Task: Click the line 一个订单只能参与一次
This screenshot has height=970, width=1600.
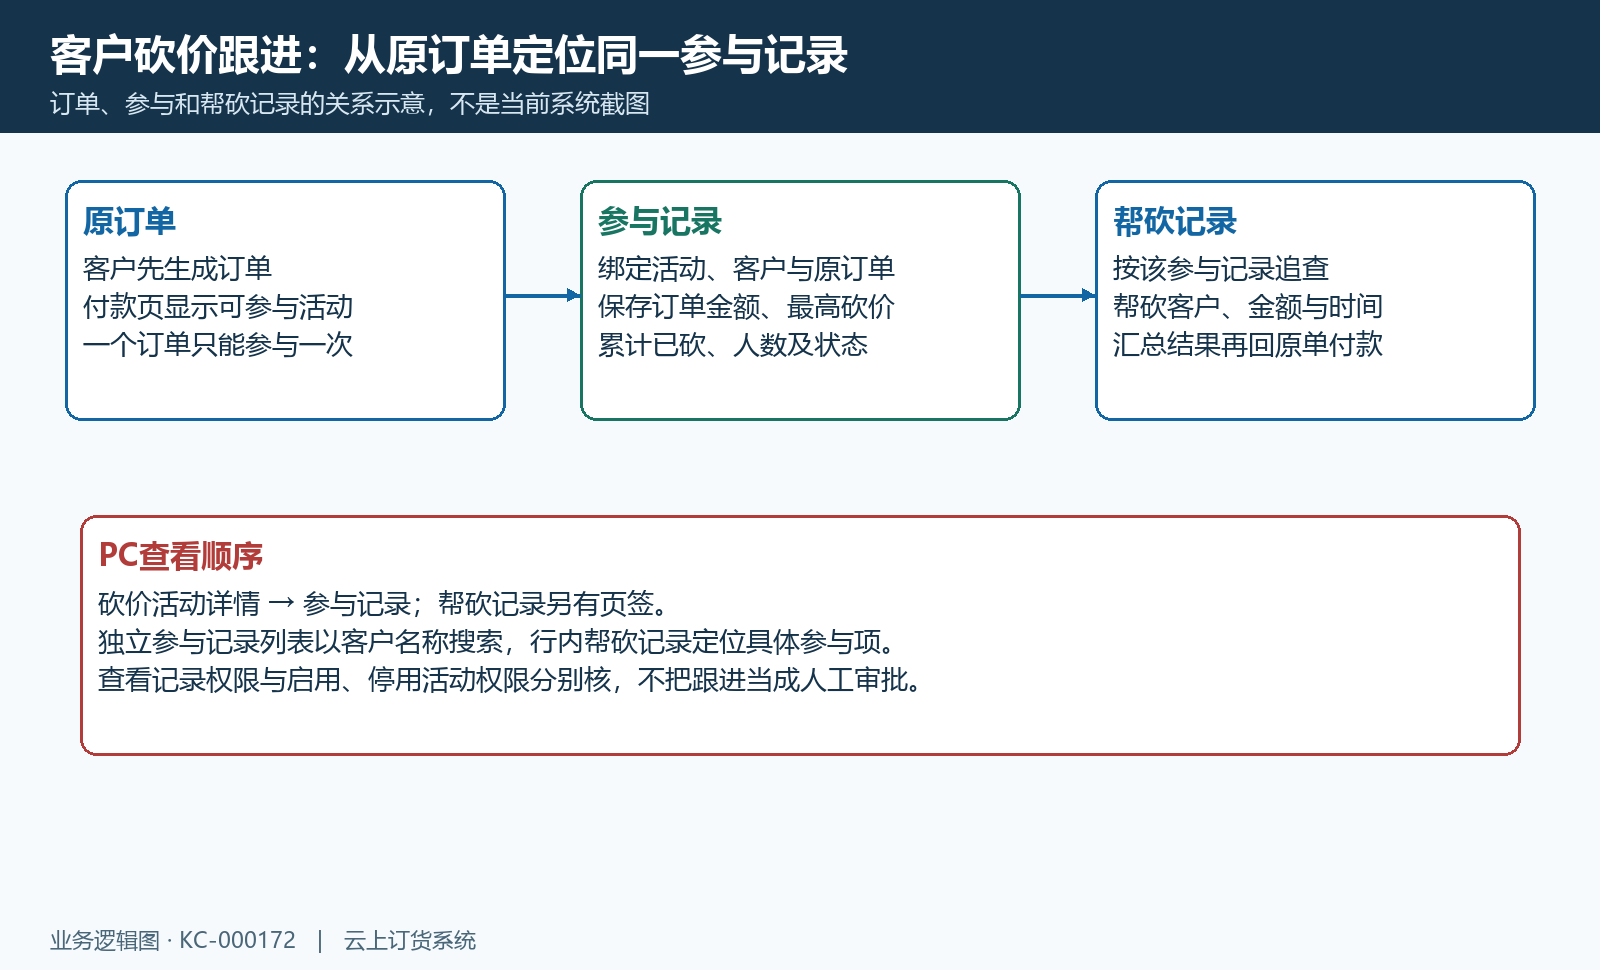Action: (x=218, y=344)
